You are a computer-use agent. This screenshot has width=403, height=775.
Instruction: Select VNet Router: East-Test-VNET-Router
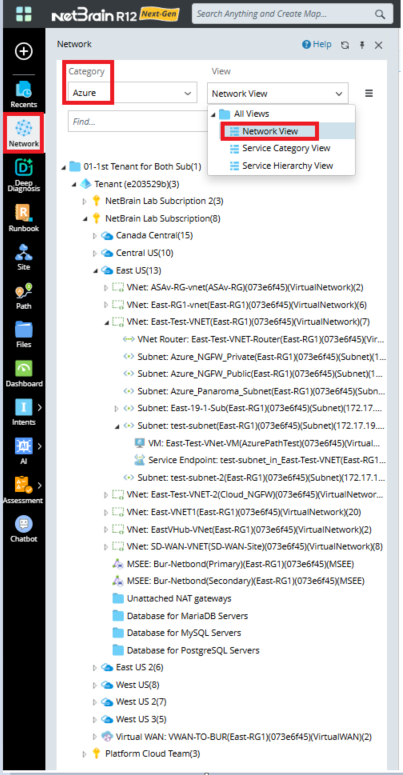tap(252, 339)
